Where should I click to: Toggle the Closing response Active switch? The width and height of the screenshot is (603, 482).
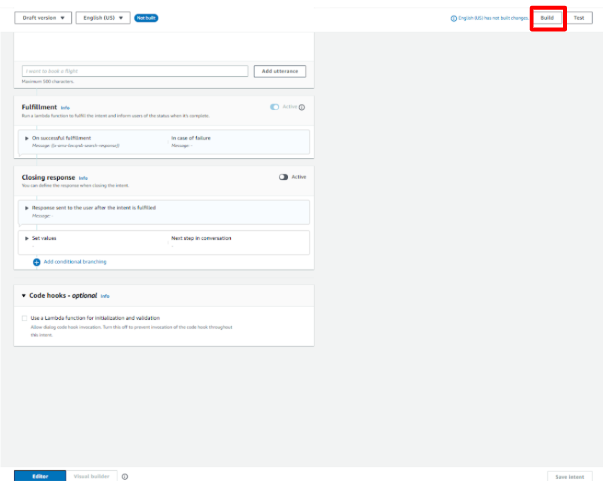pyautogui.click(x=283, y=177)
